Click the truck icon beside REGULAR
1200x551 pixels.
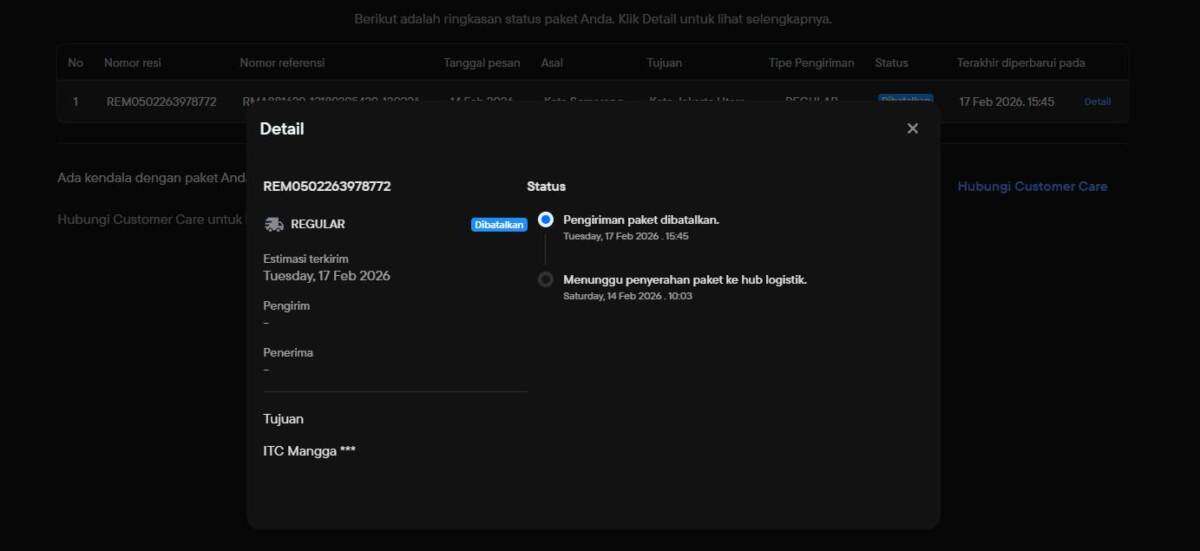click(274, 224)
